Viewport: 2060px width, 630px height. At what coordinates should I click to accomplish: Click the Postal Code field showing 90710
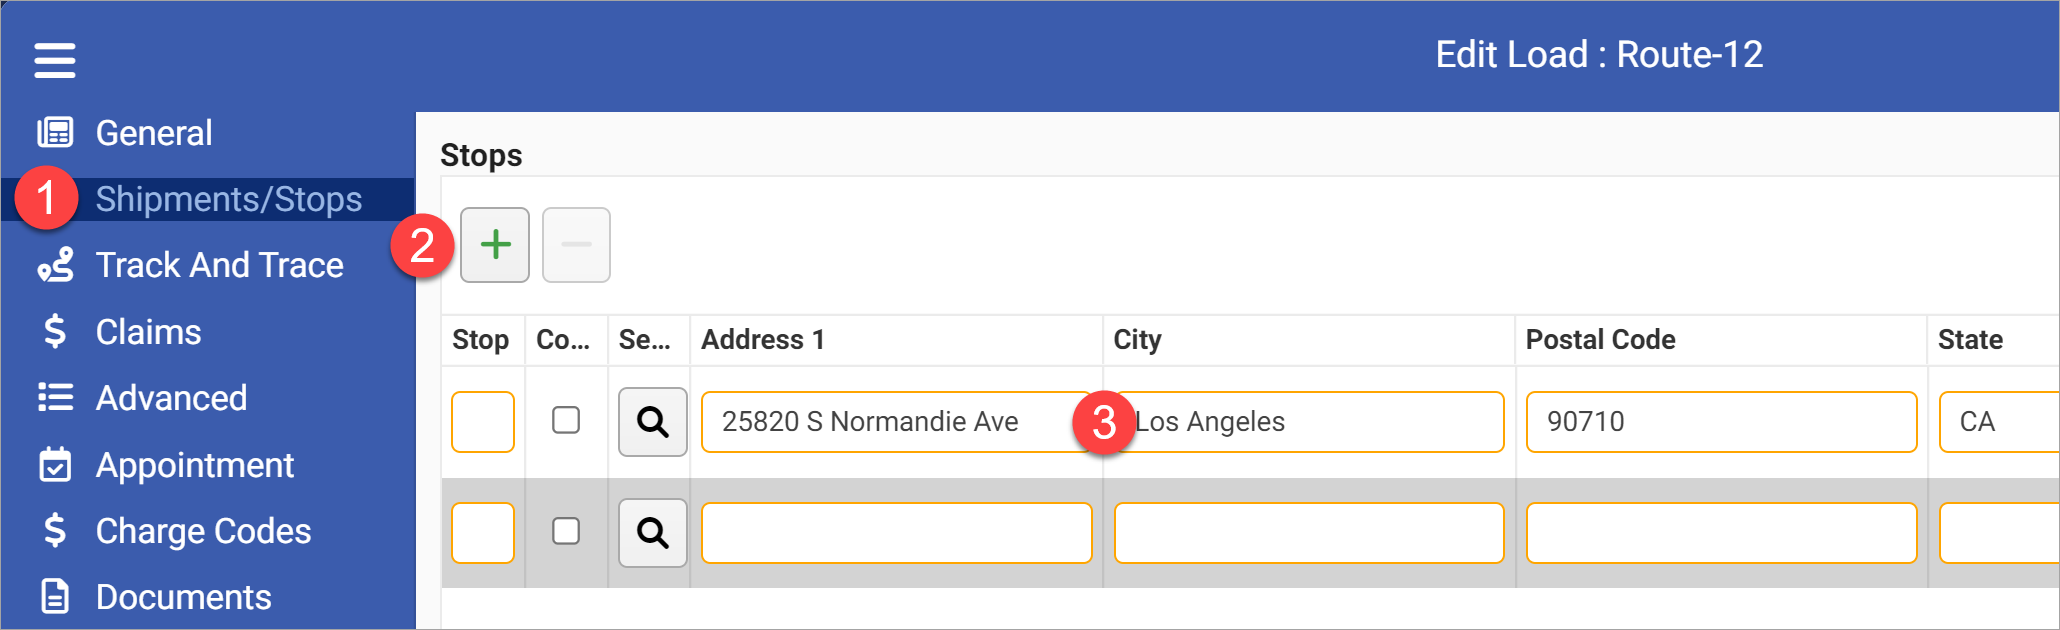tap(1720, 421)
